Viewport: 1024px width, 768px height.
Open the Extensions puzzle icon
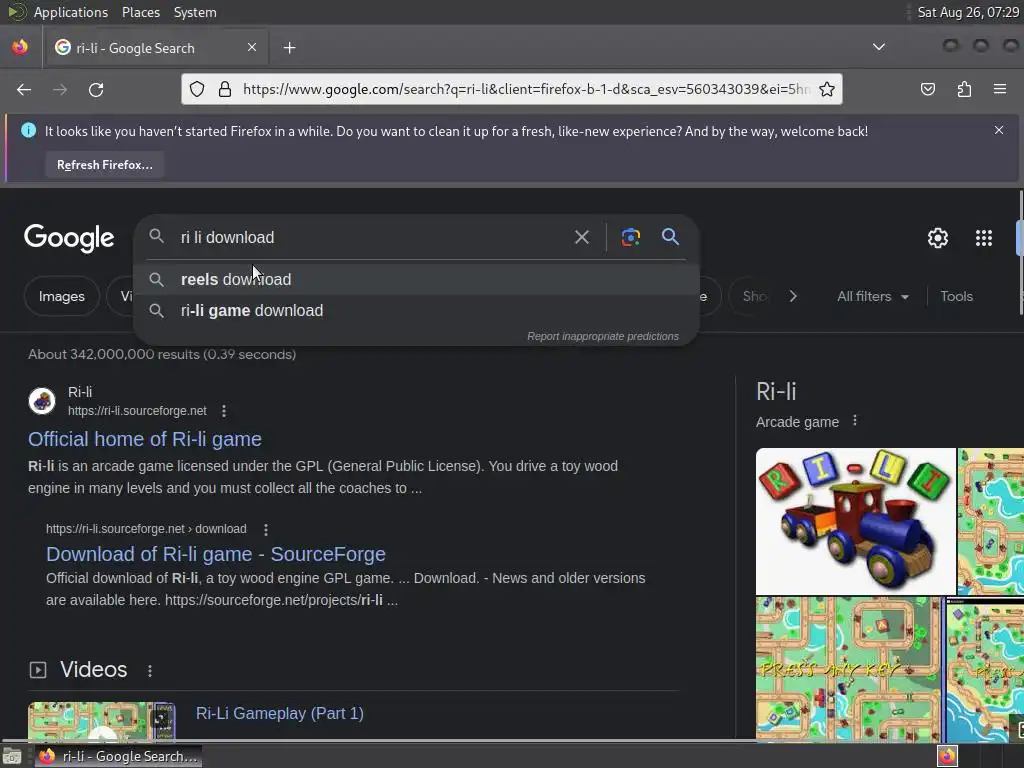tap(964, 89)
